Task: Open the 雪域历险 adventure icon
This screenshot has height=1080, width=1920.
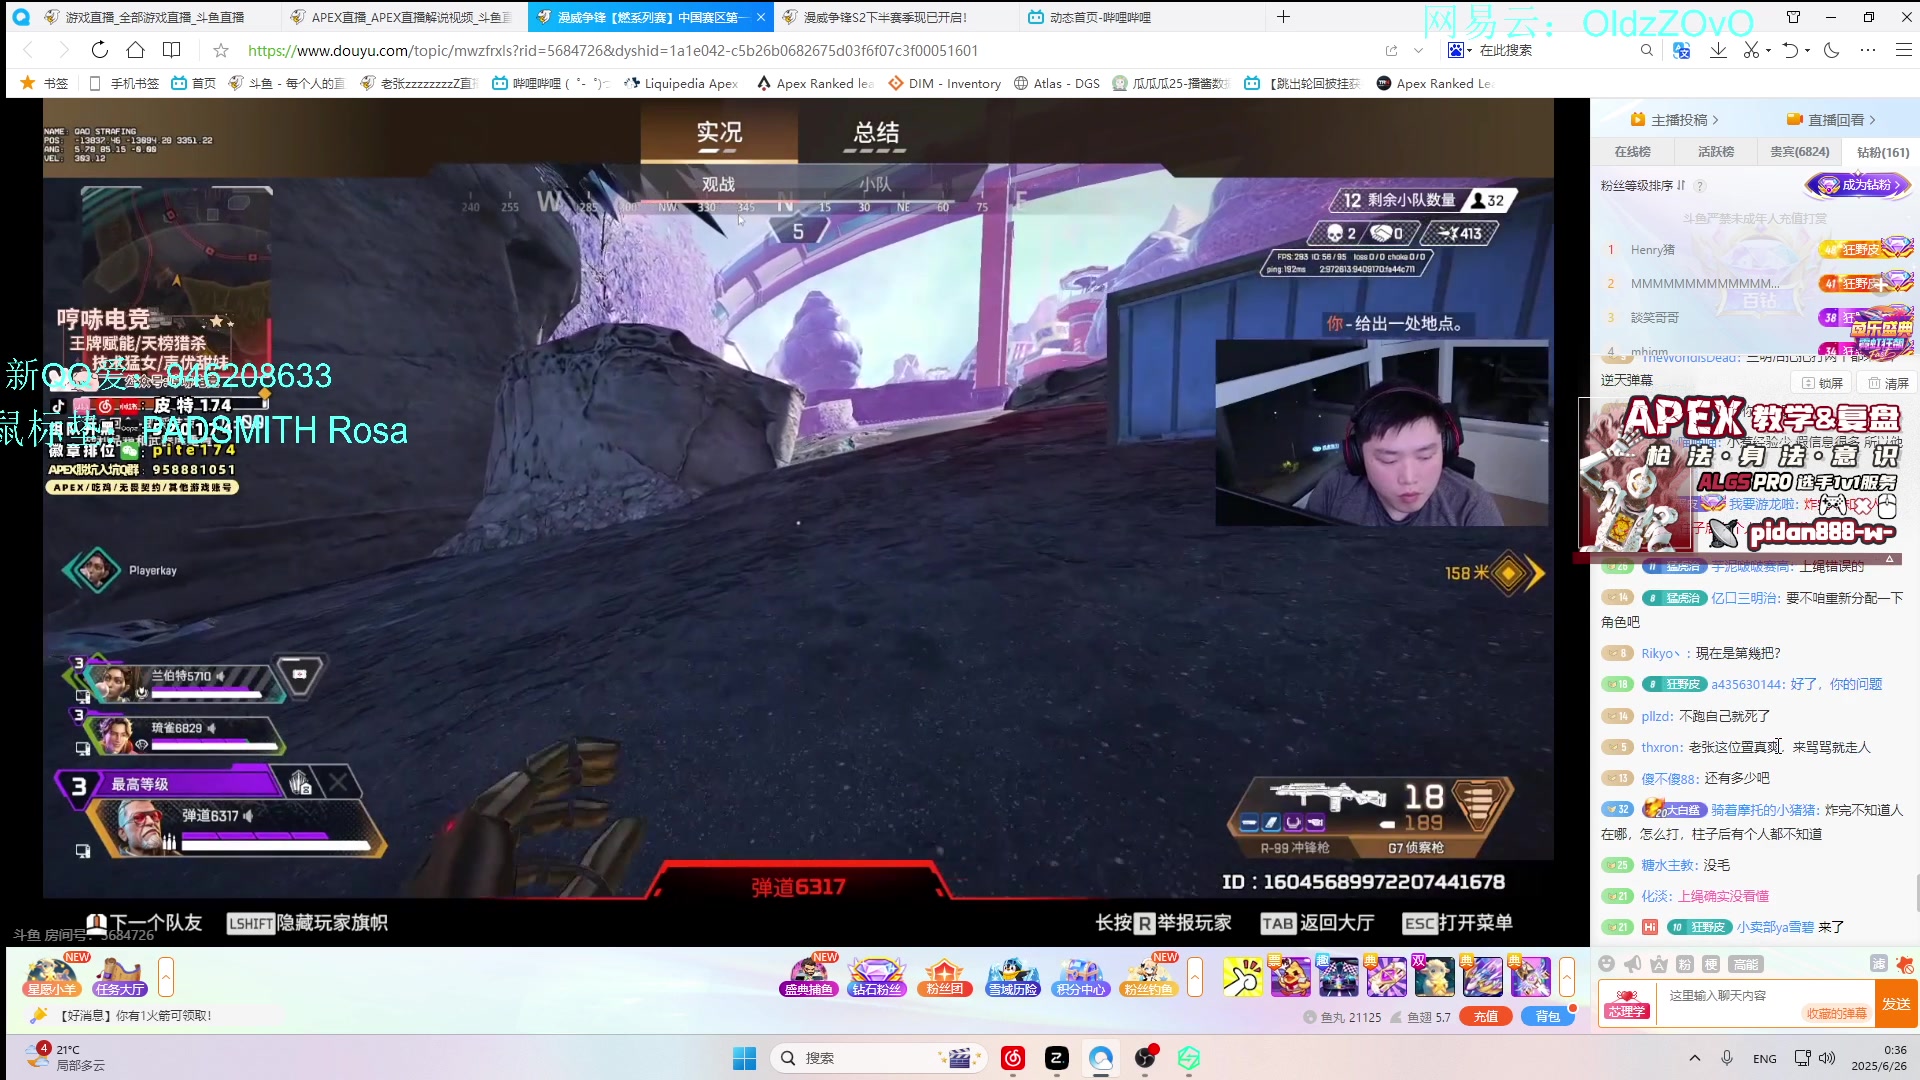Action: 1013,976
